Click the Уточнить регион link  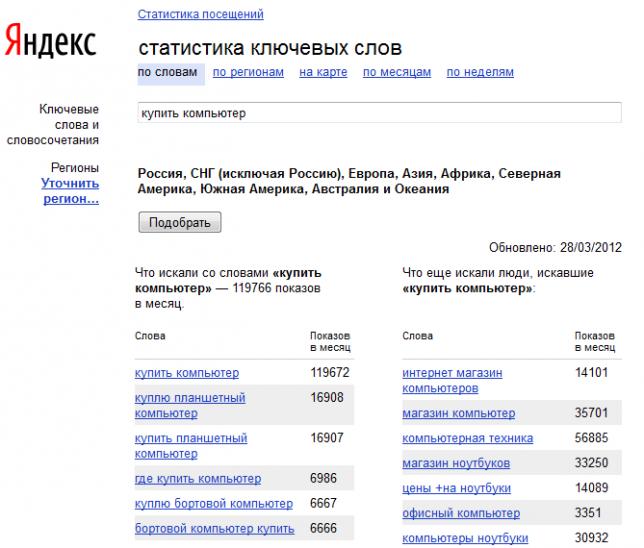point(70,191)
